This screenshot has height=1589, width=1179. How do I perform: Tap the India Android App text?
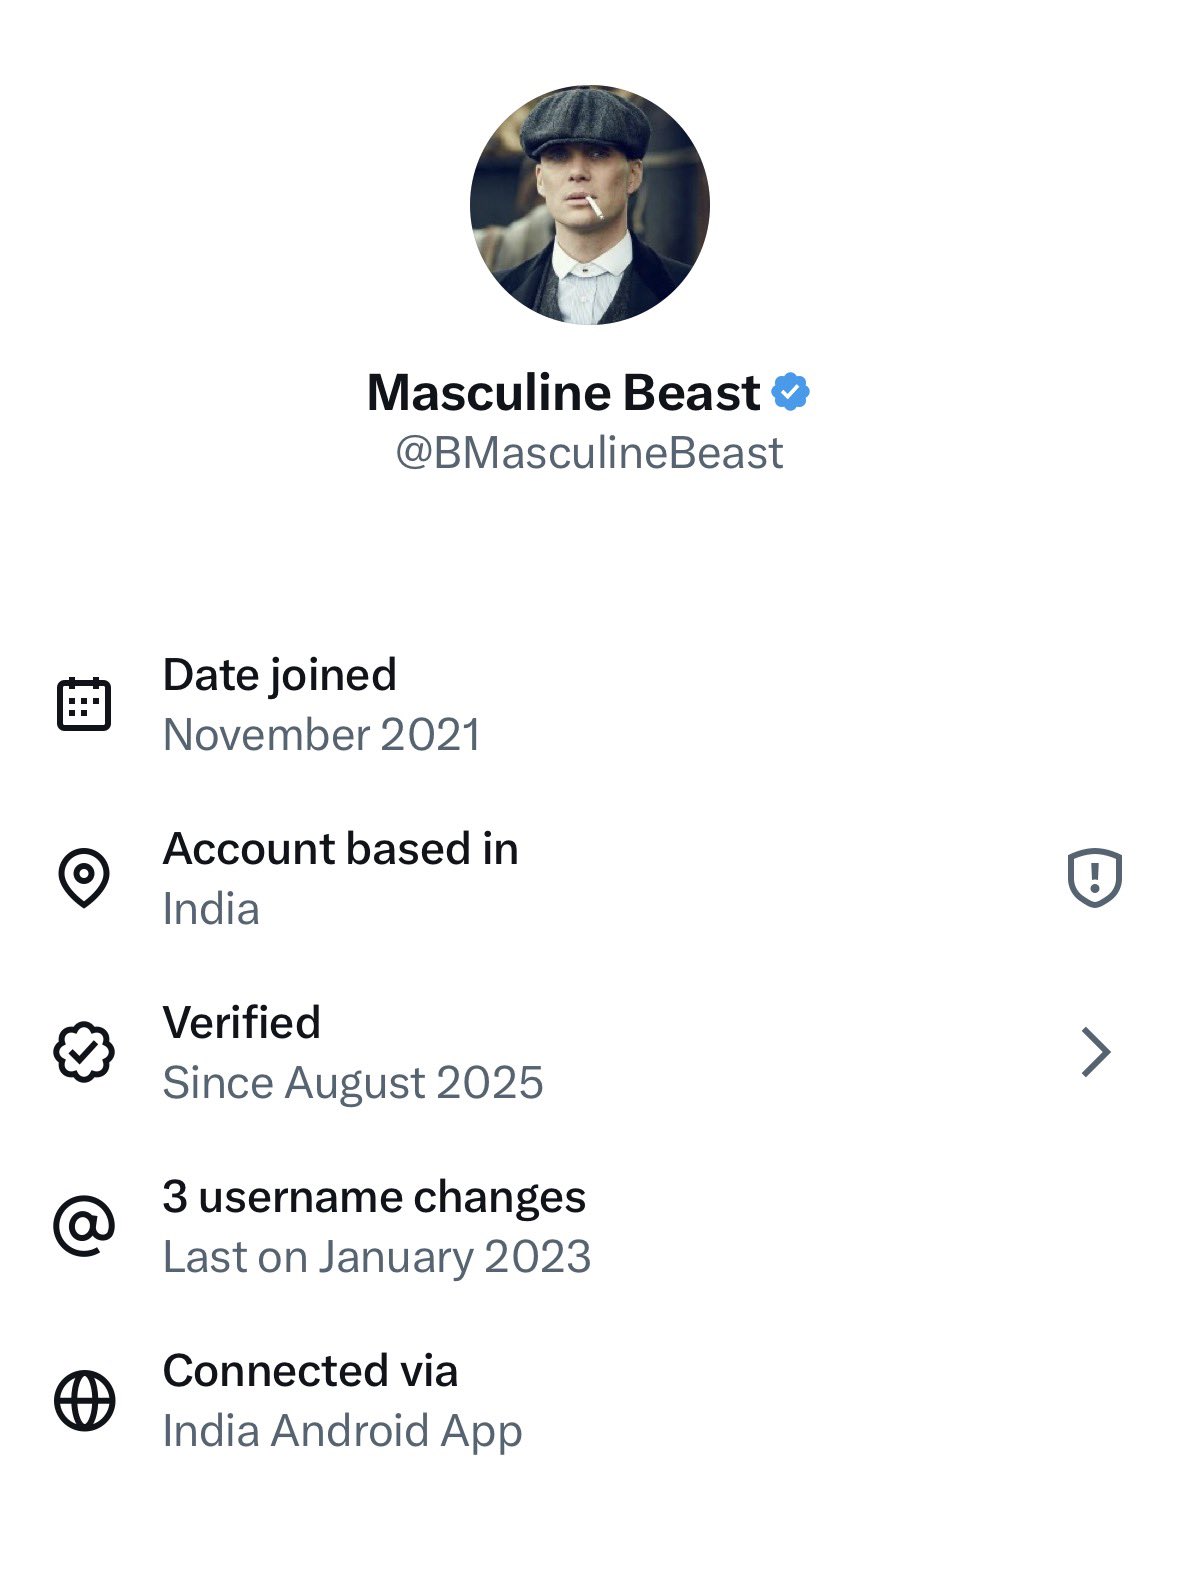pyautogui.click(x=342, y=1431)
